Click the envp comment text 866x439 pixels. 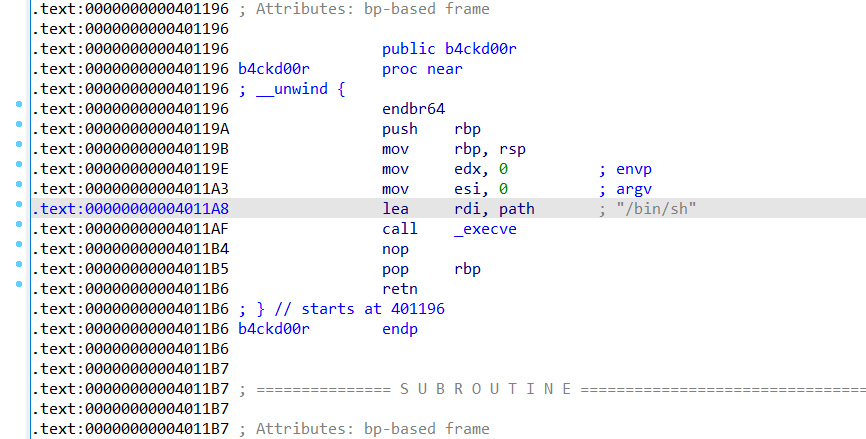pos(633,169)
